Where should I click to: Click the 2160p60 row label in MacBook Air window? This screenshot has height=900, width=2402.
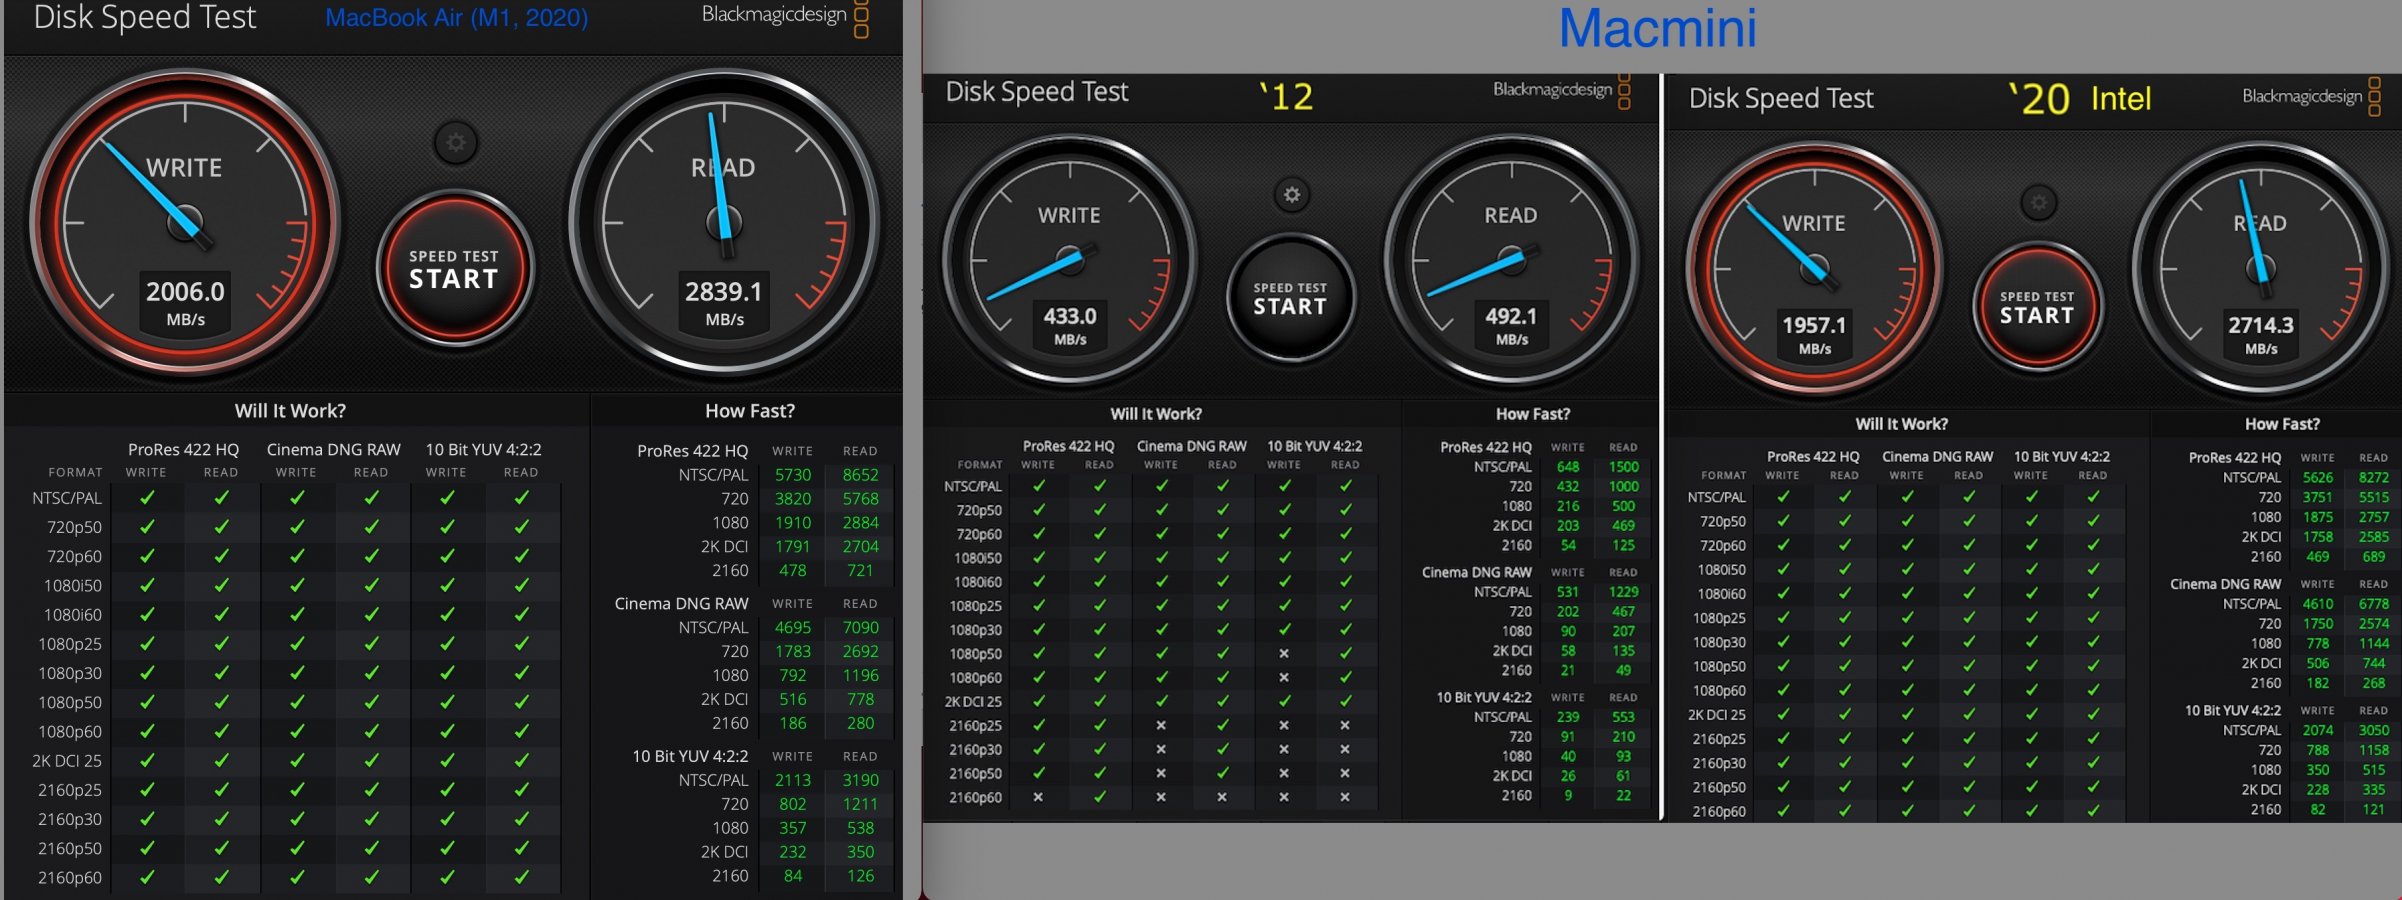70,878
